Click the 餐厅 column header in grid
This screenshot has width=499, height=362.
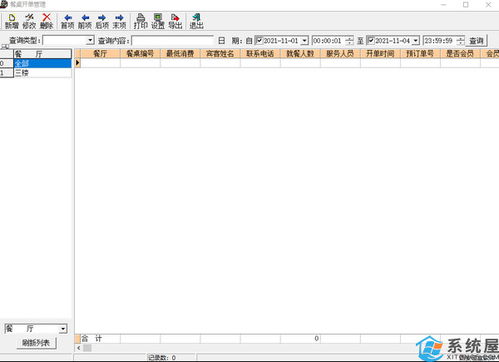pos(100,53)
